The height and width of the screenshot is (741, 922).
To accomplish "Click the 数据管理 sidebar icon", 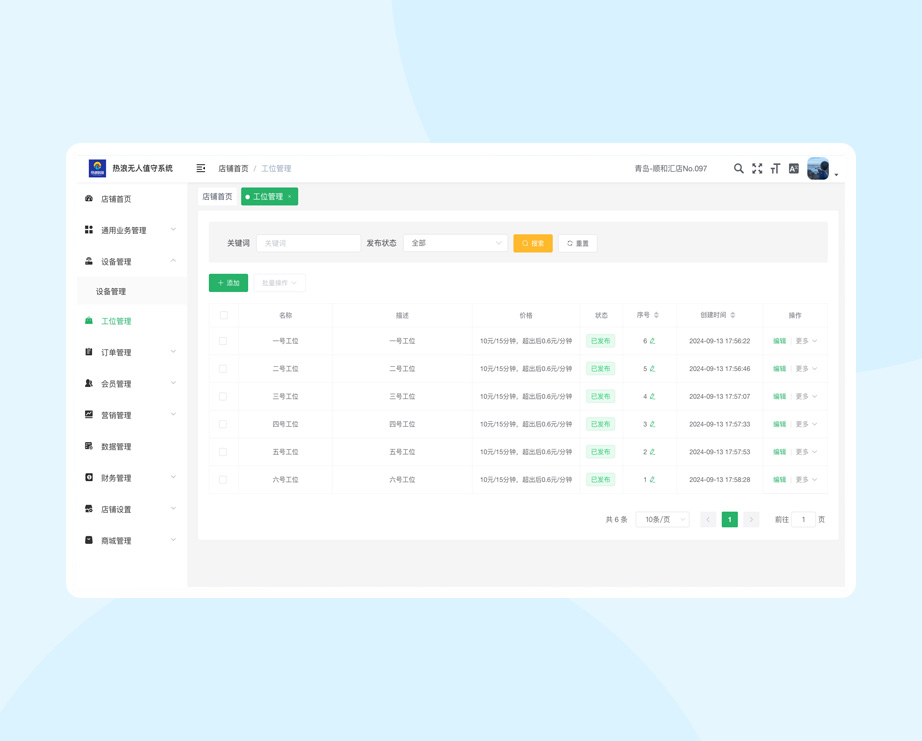I will point(89,446).
